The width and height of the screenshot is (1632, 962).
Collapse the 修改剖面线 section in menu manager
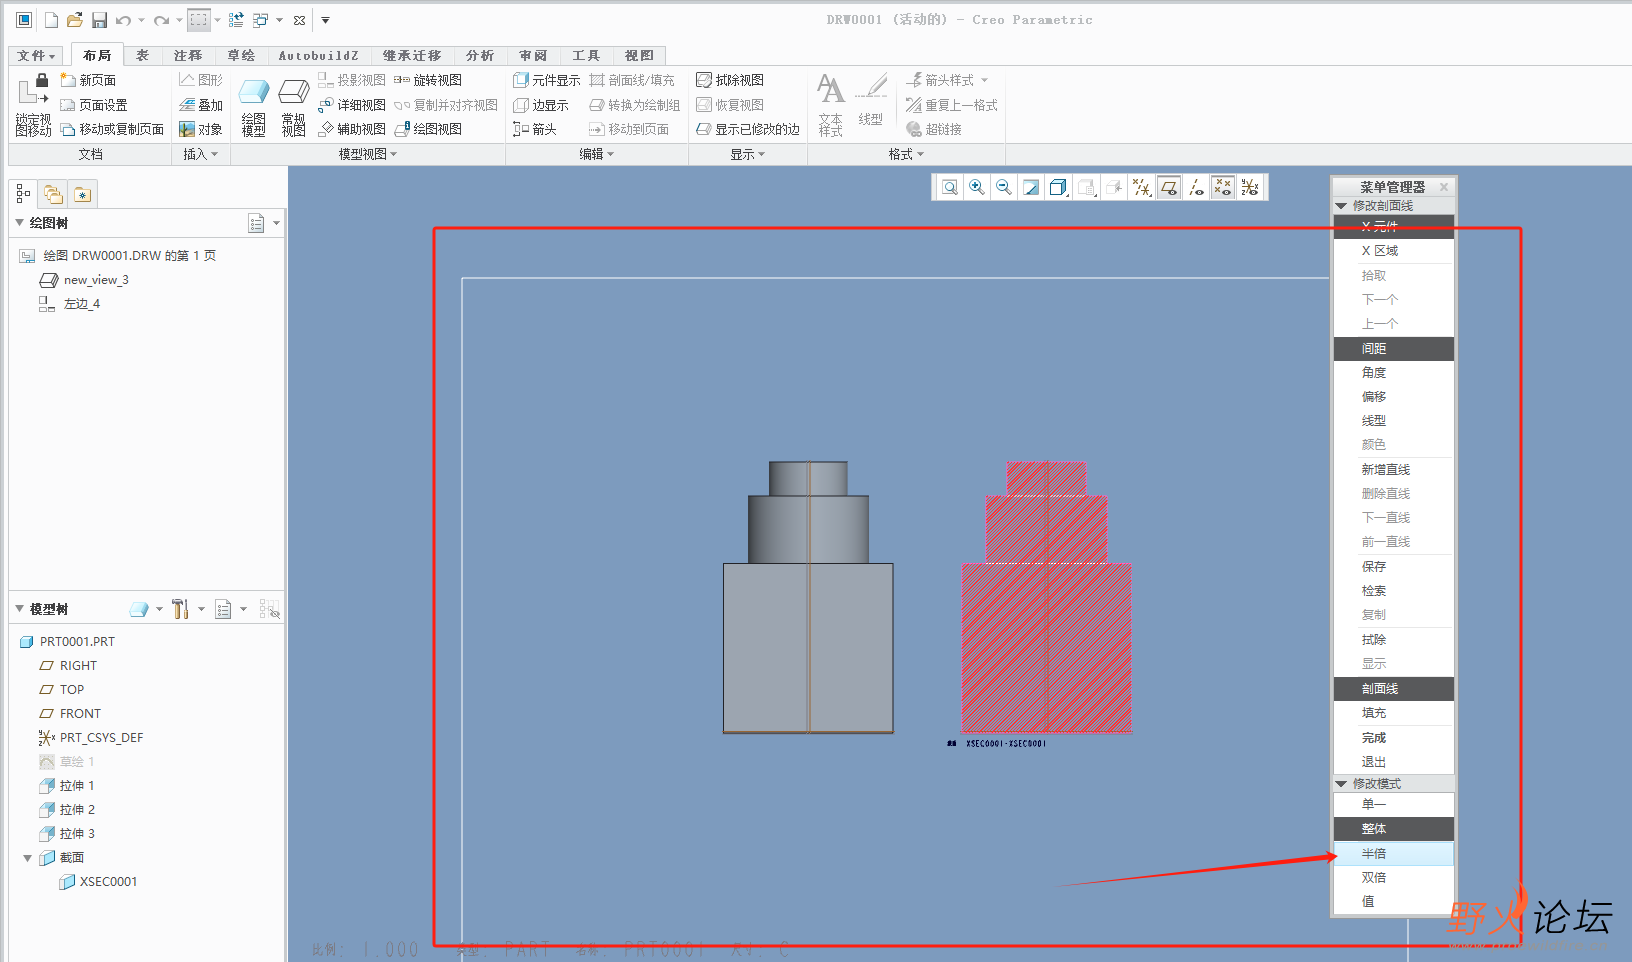1341,206
